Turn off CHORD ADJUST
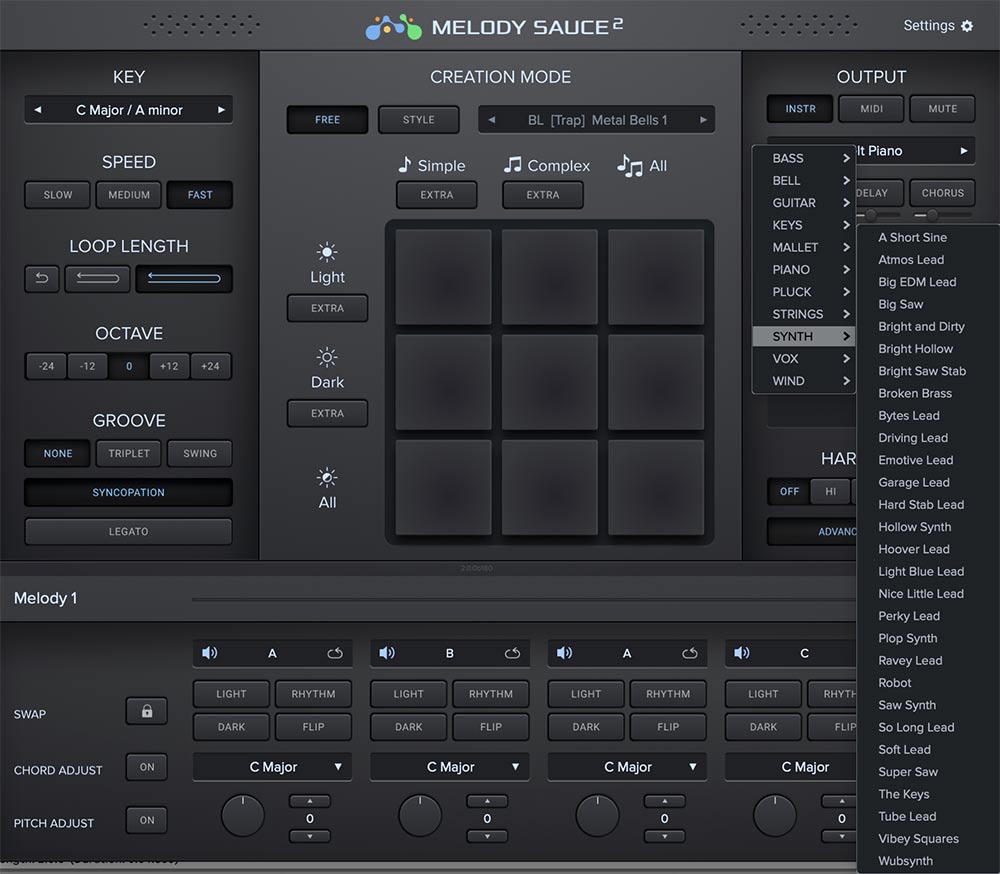1000x874 pixels. [146, 767]
